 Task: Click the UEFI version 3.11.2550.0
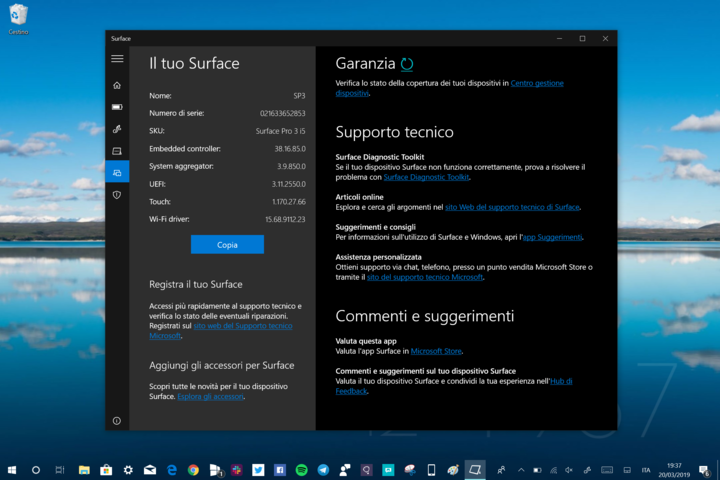(x=288, y=184)
